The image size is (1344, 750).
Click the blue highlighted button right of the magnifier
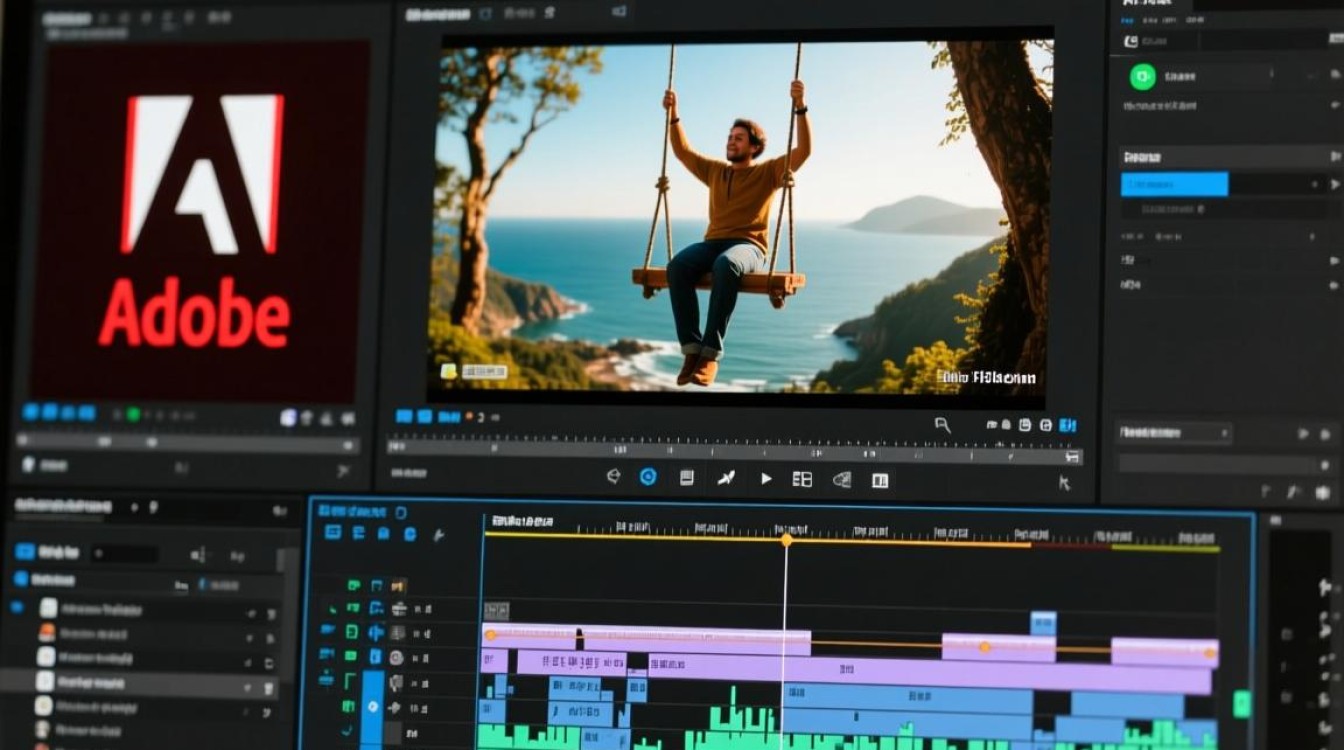pyautogui.click(x=1068, y=425)
